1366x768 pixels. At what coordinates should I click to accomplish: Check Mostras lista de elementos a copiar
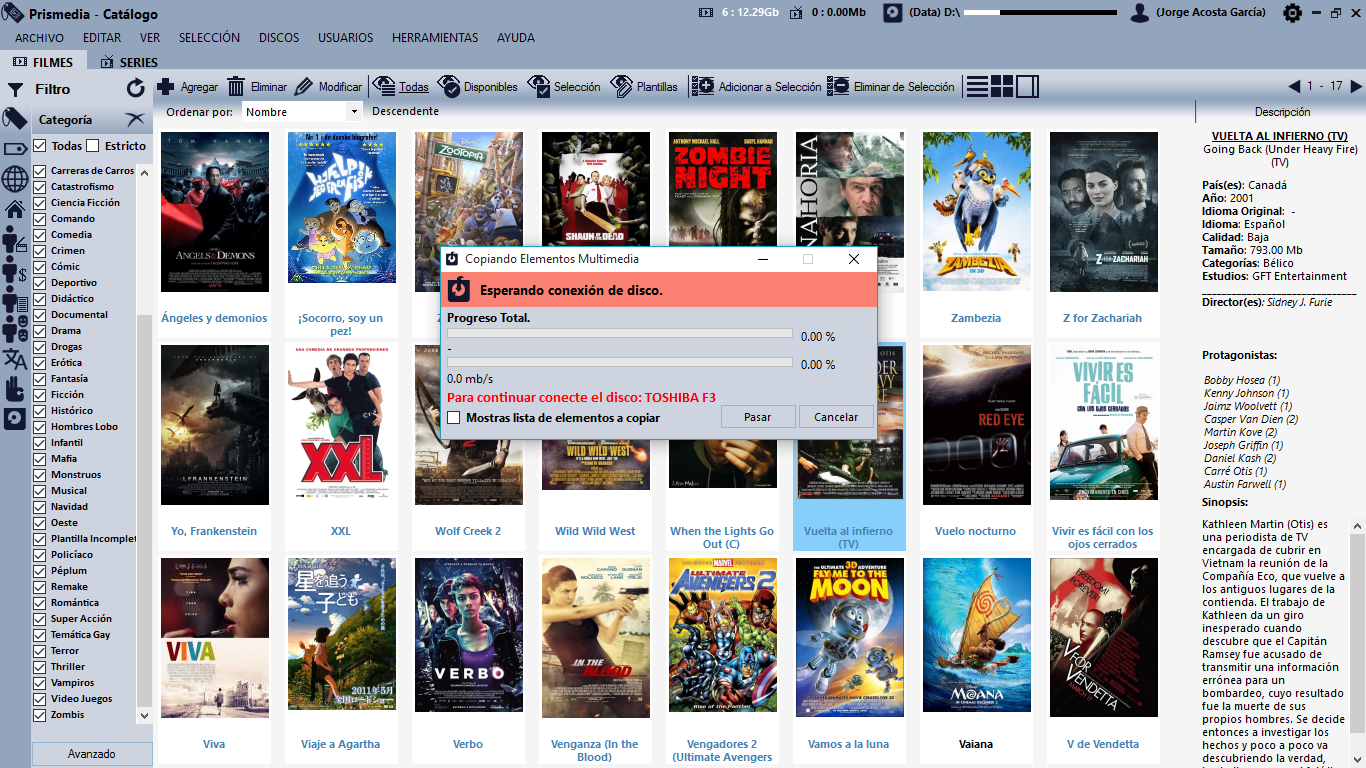click(454, 418)
